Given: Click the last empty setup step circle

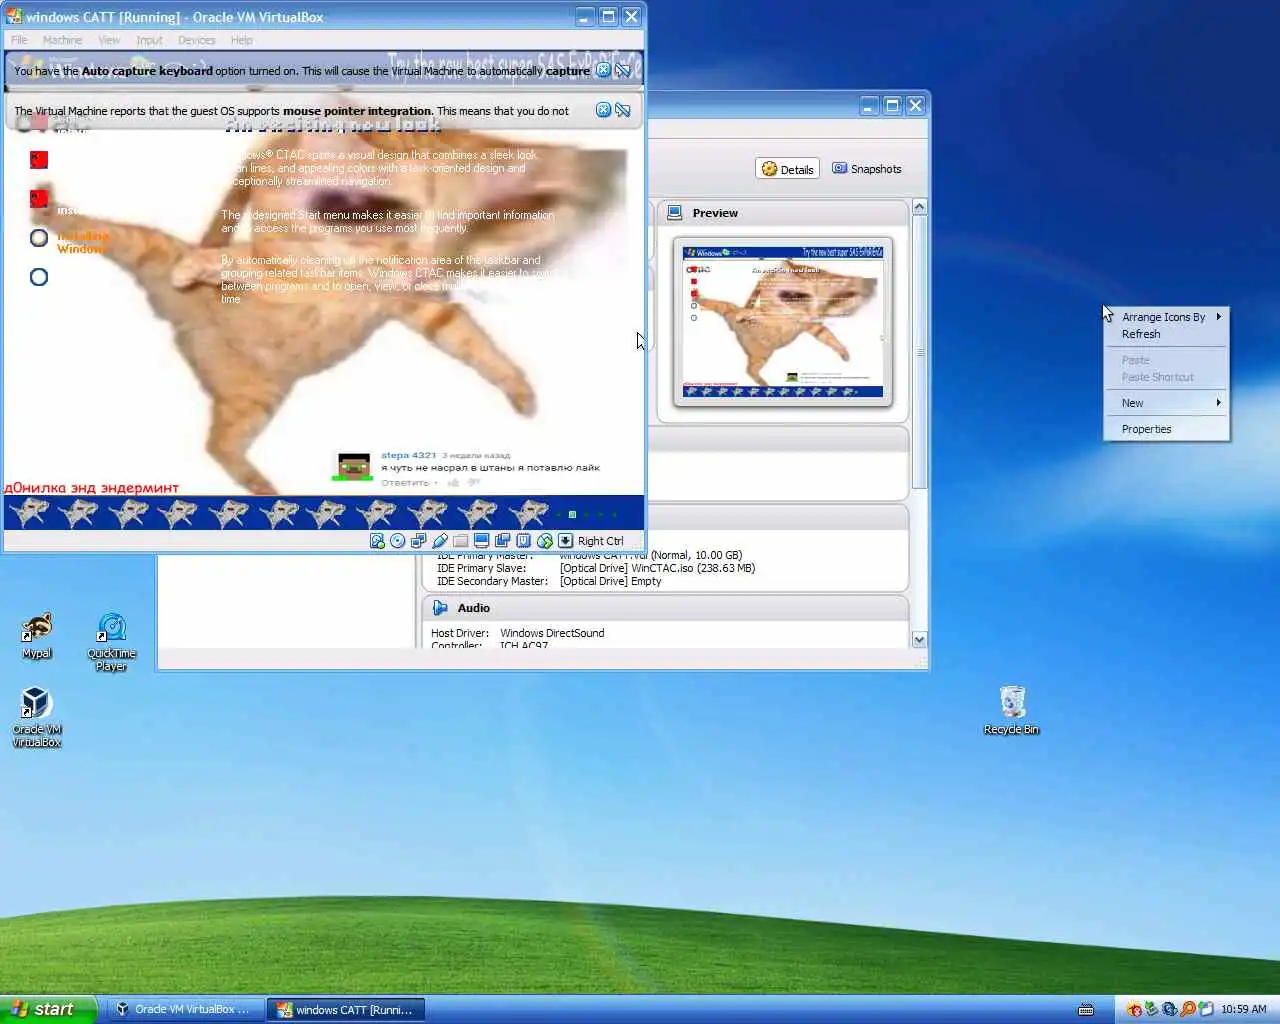Looking at the screenshot, I should (x=39, y=277).
